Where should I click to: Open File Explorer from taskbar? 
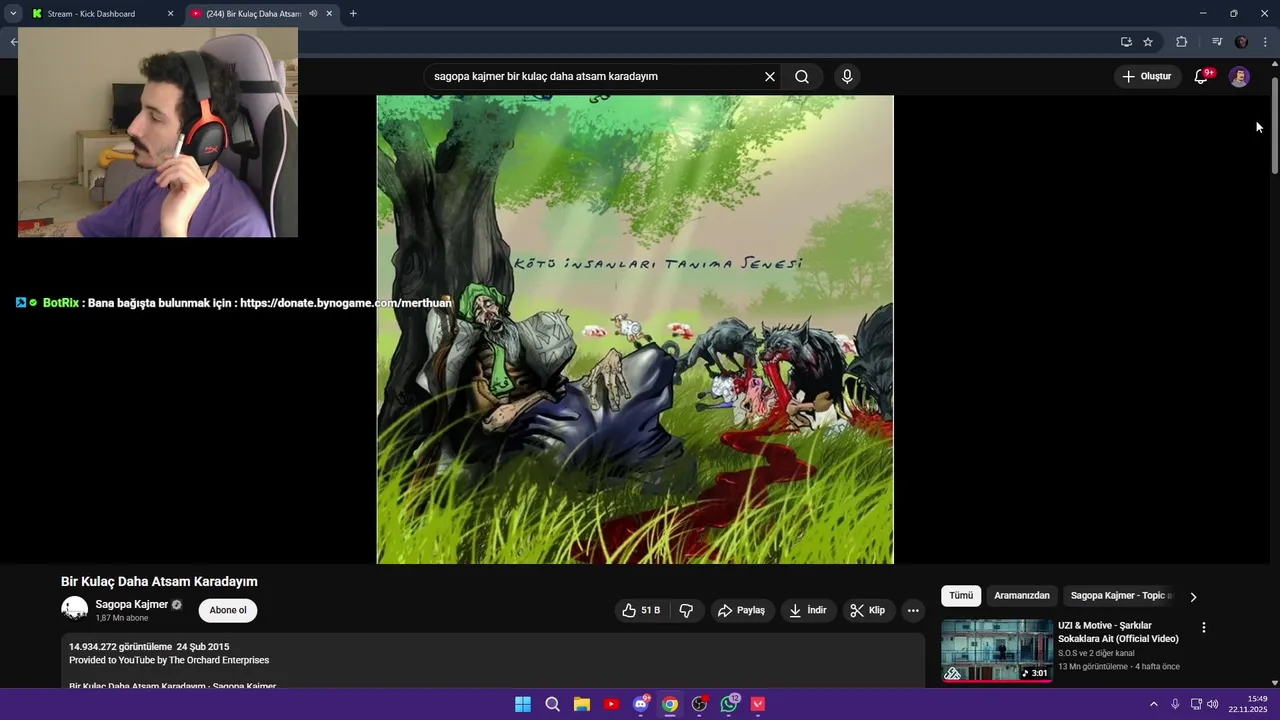[x=582, y=704]
